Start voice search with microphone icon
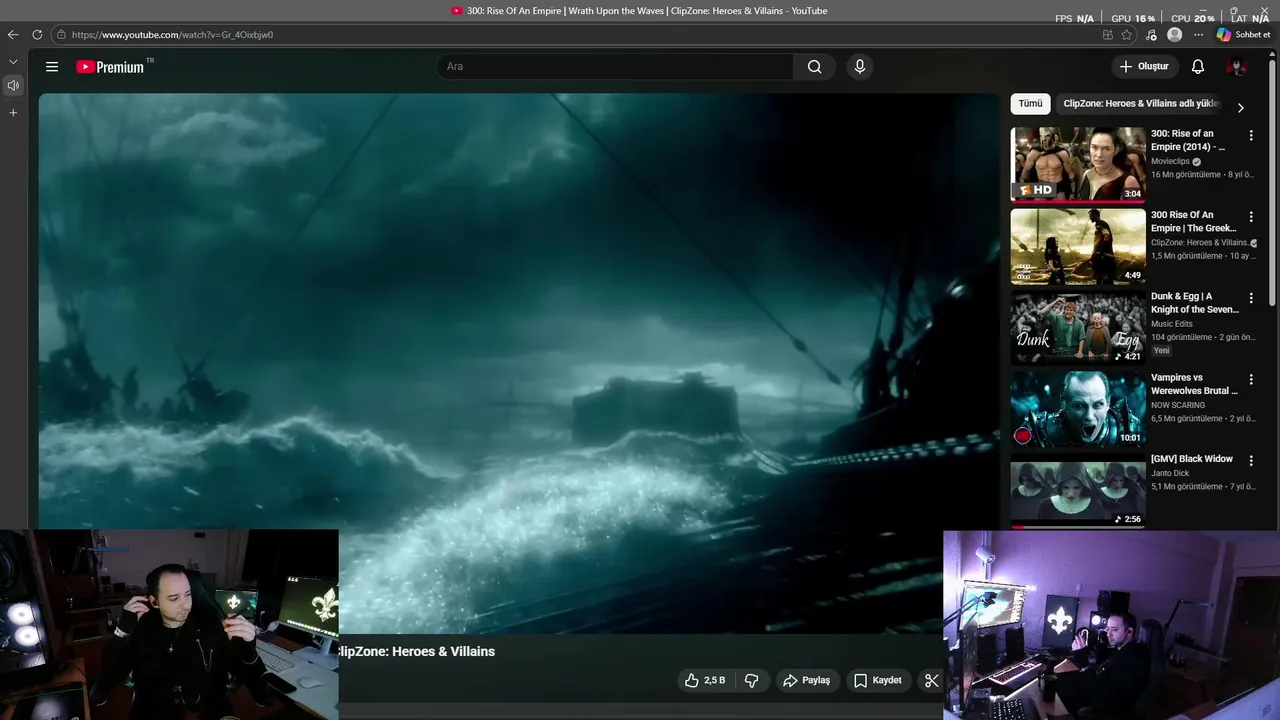The width and height of the screenshot is (1280, 720). click(859, 67)
